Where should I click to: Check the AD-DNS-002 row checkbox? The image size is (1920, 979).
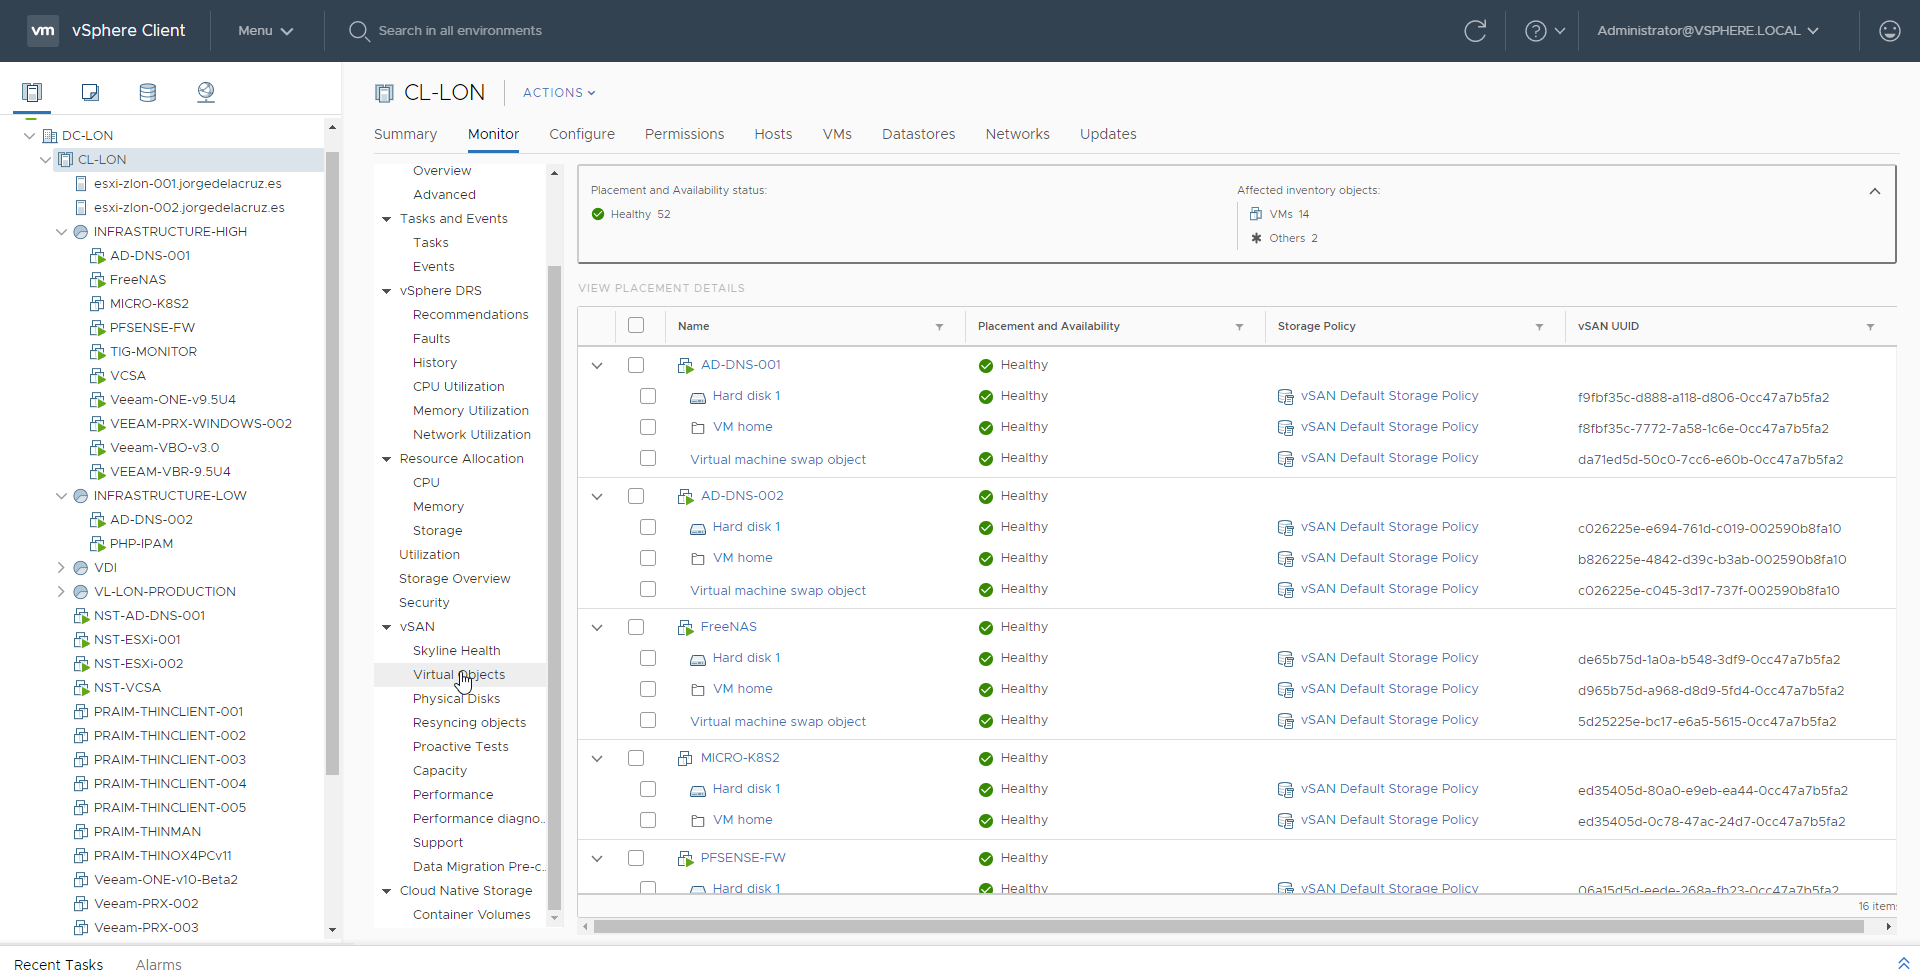tap(636, 496)
